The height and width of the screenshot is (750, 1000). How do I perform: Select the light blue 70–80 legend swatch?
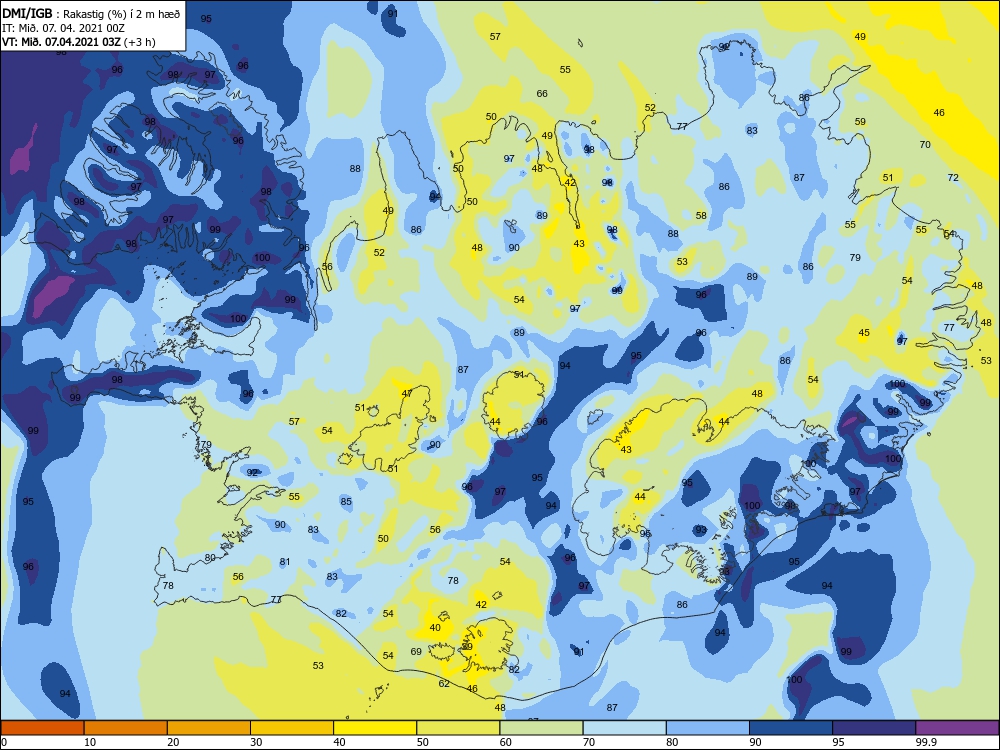click(x=624, y=728)
